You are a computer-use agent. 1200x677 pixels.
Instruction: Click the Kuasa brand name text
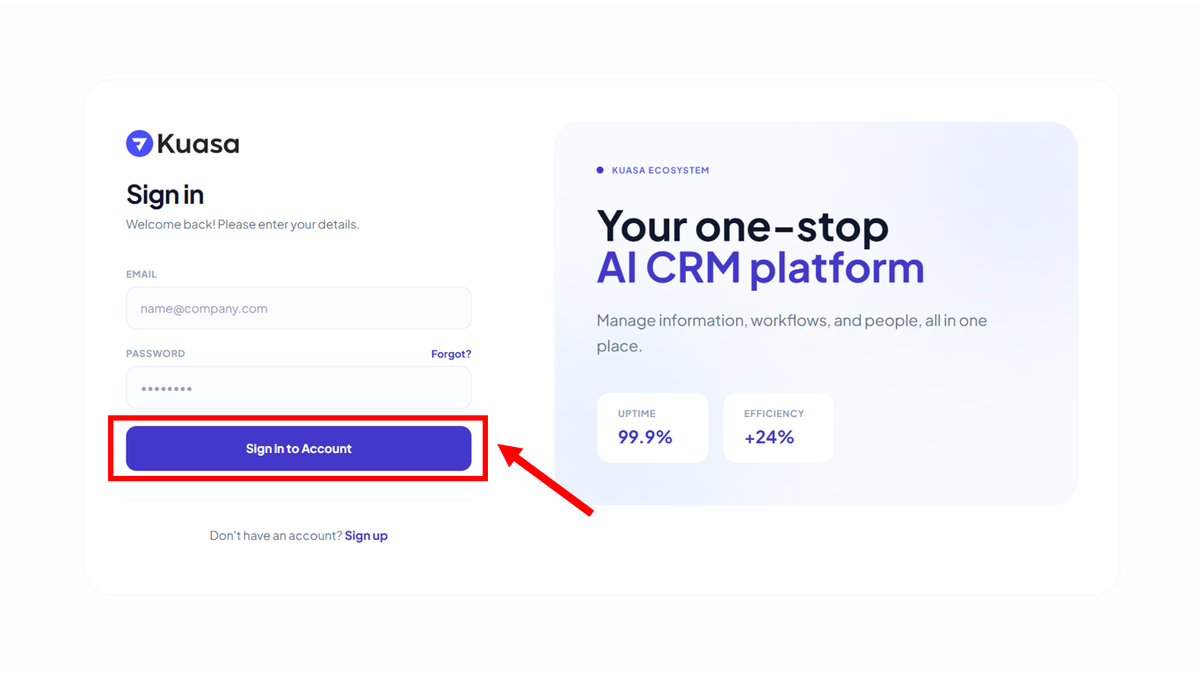(x=198, y=144)
